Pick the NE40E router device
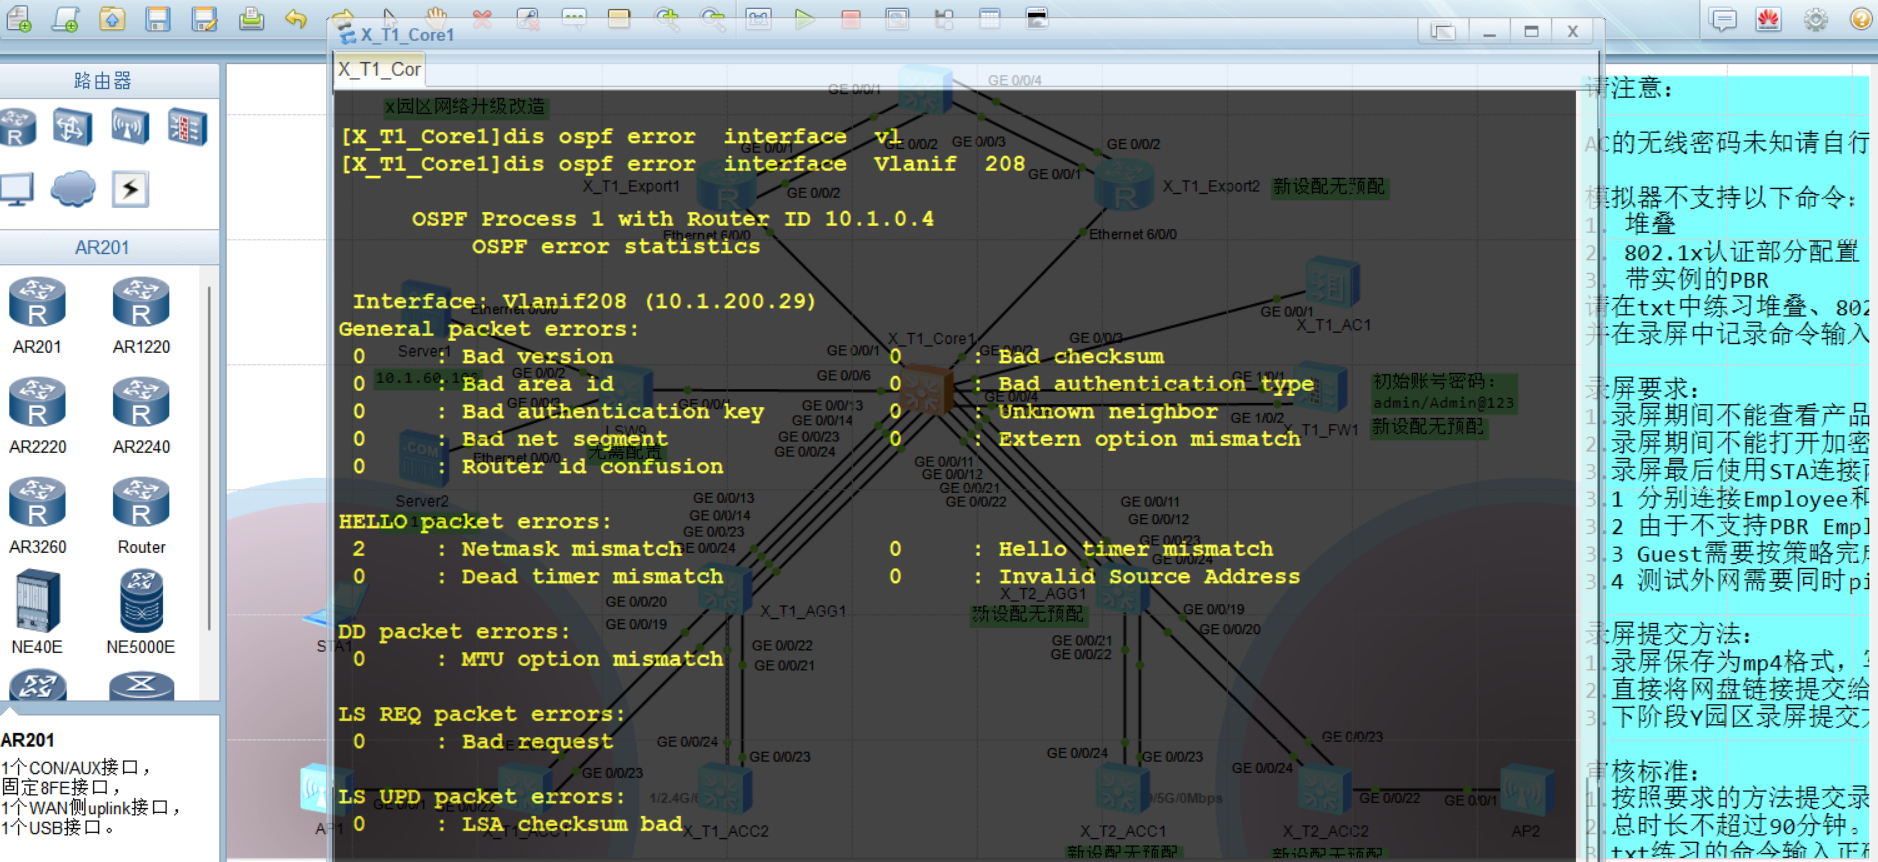Image resolution: width=1878 pixels, height=862 pixels. pos(37,612)
